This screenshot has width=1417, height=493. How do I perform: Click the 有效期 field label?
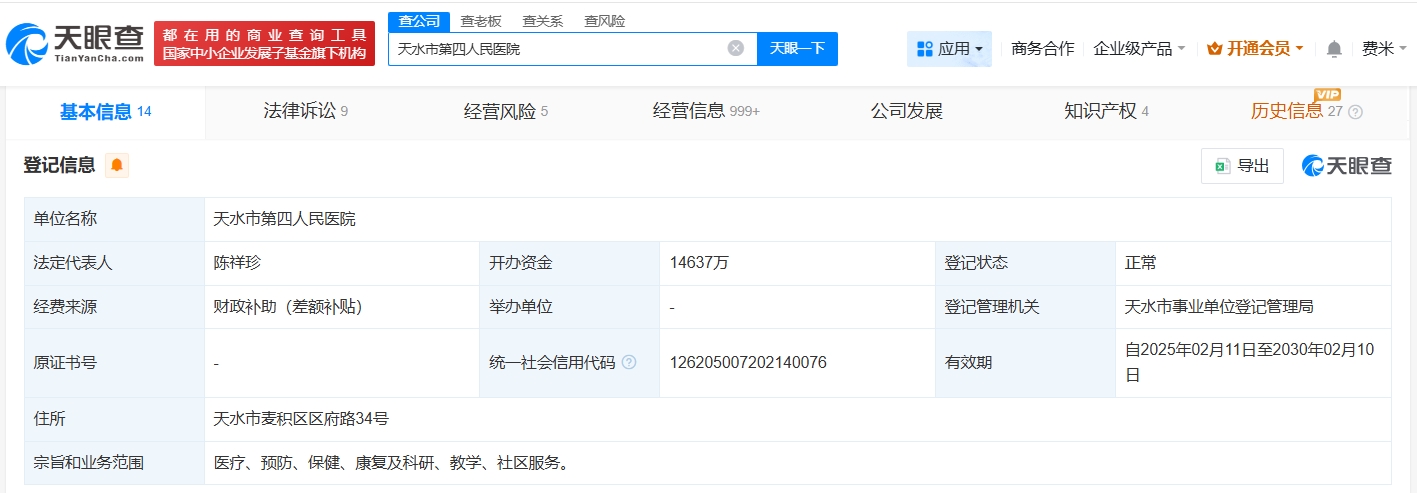[969, 362]
